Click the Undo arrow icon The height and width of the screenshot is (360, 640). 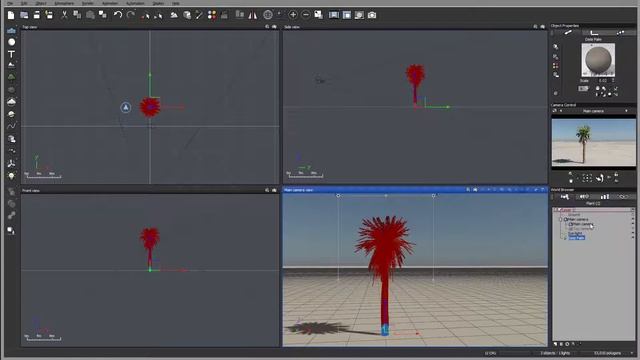pos(118,15)
